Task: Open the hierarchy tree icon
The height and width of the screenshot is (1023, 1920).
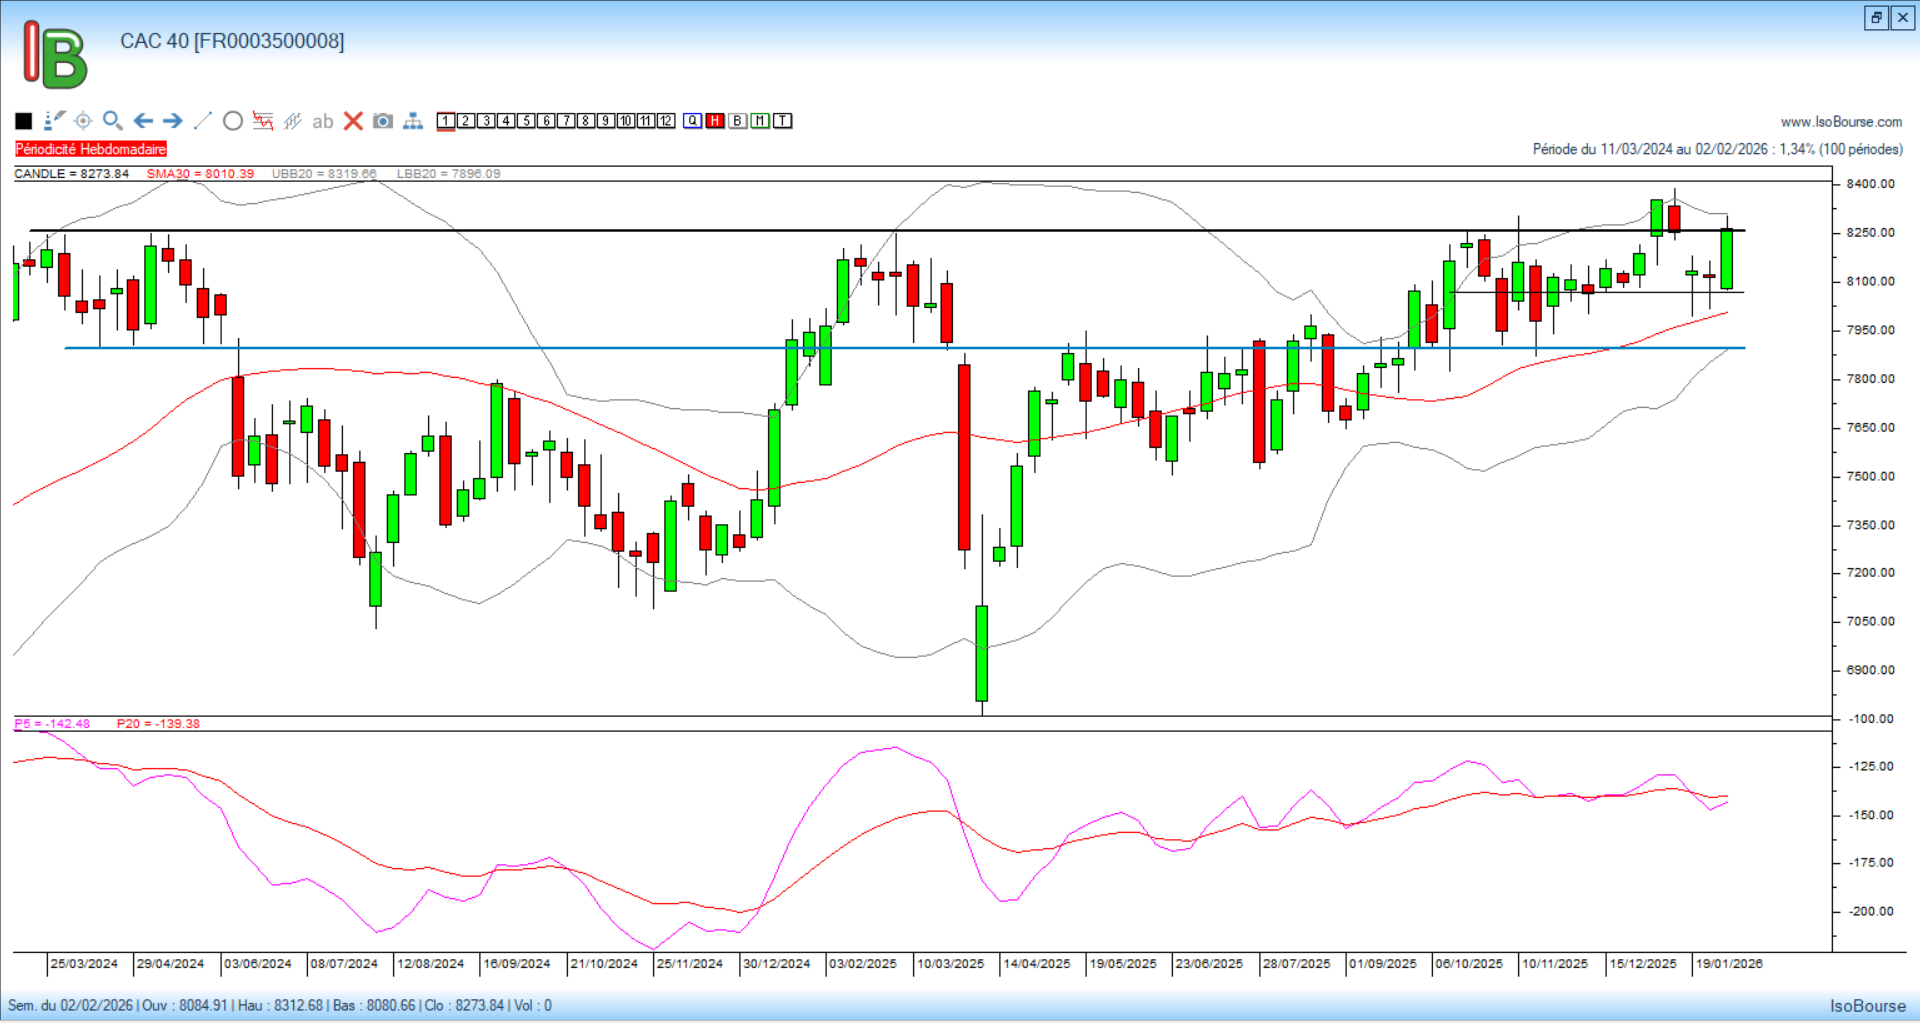Action: [x=413, y=121]
